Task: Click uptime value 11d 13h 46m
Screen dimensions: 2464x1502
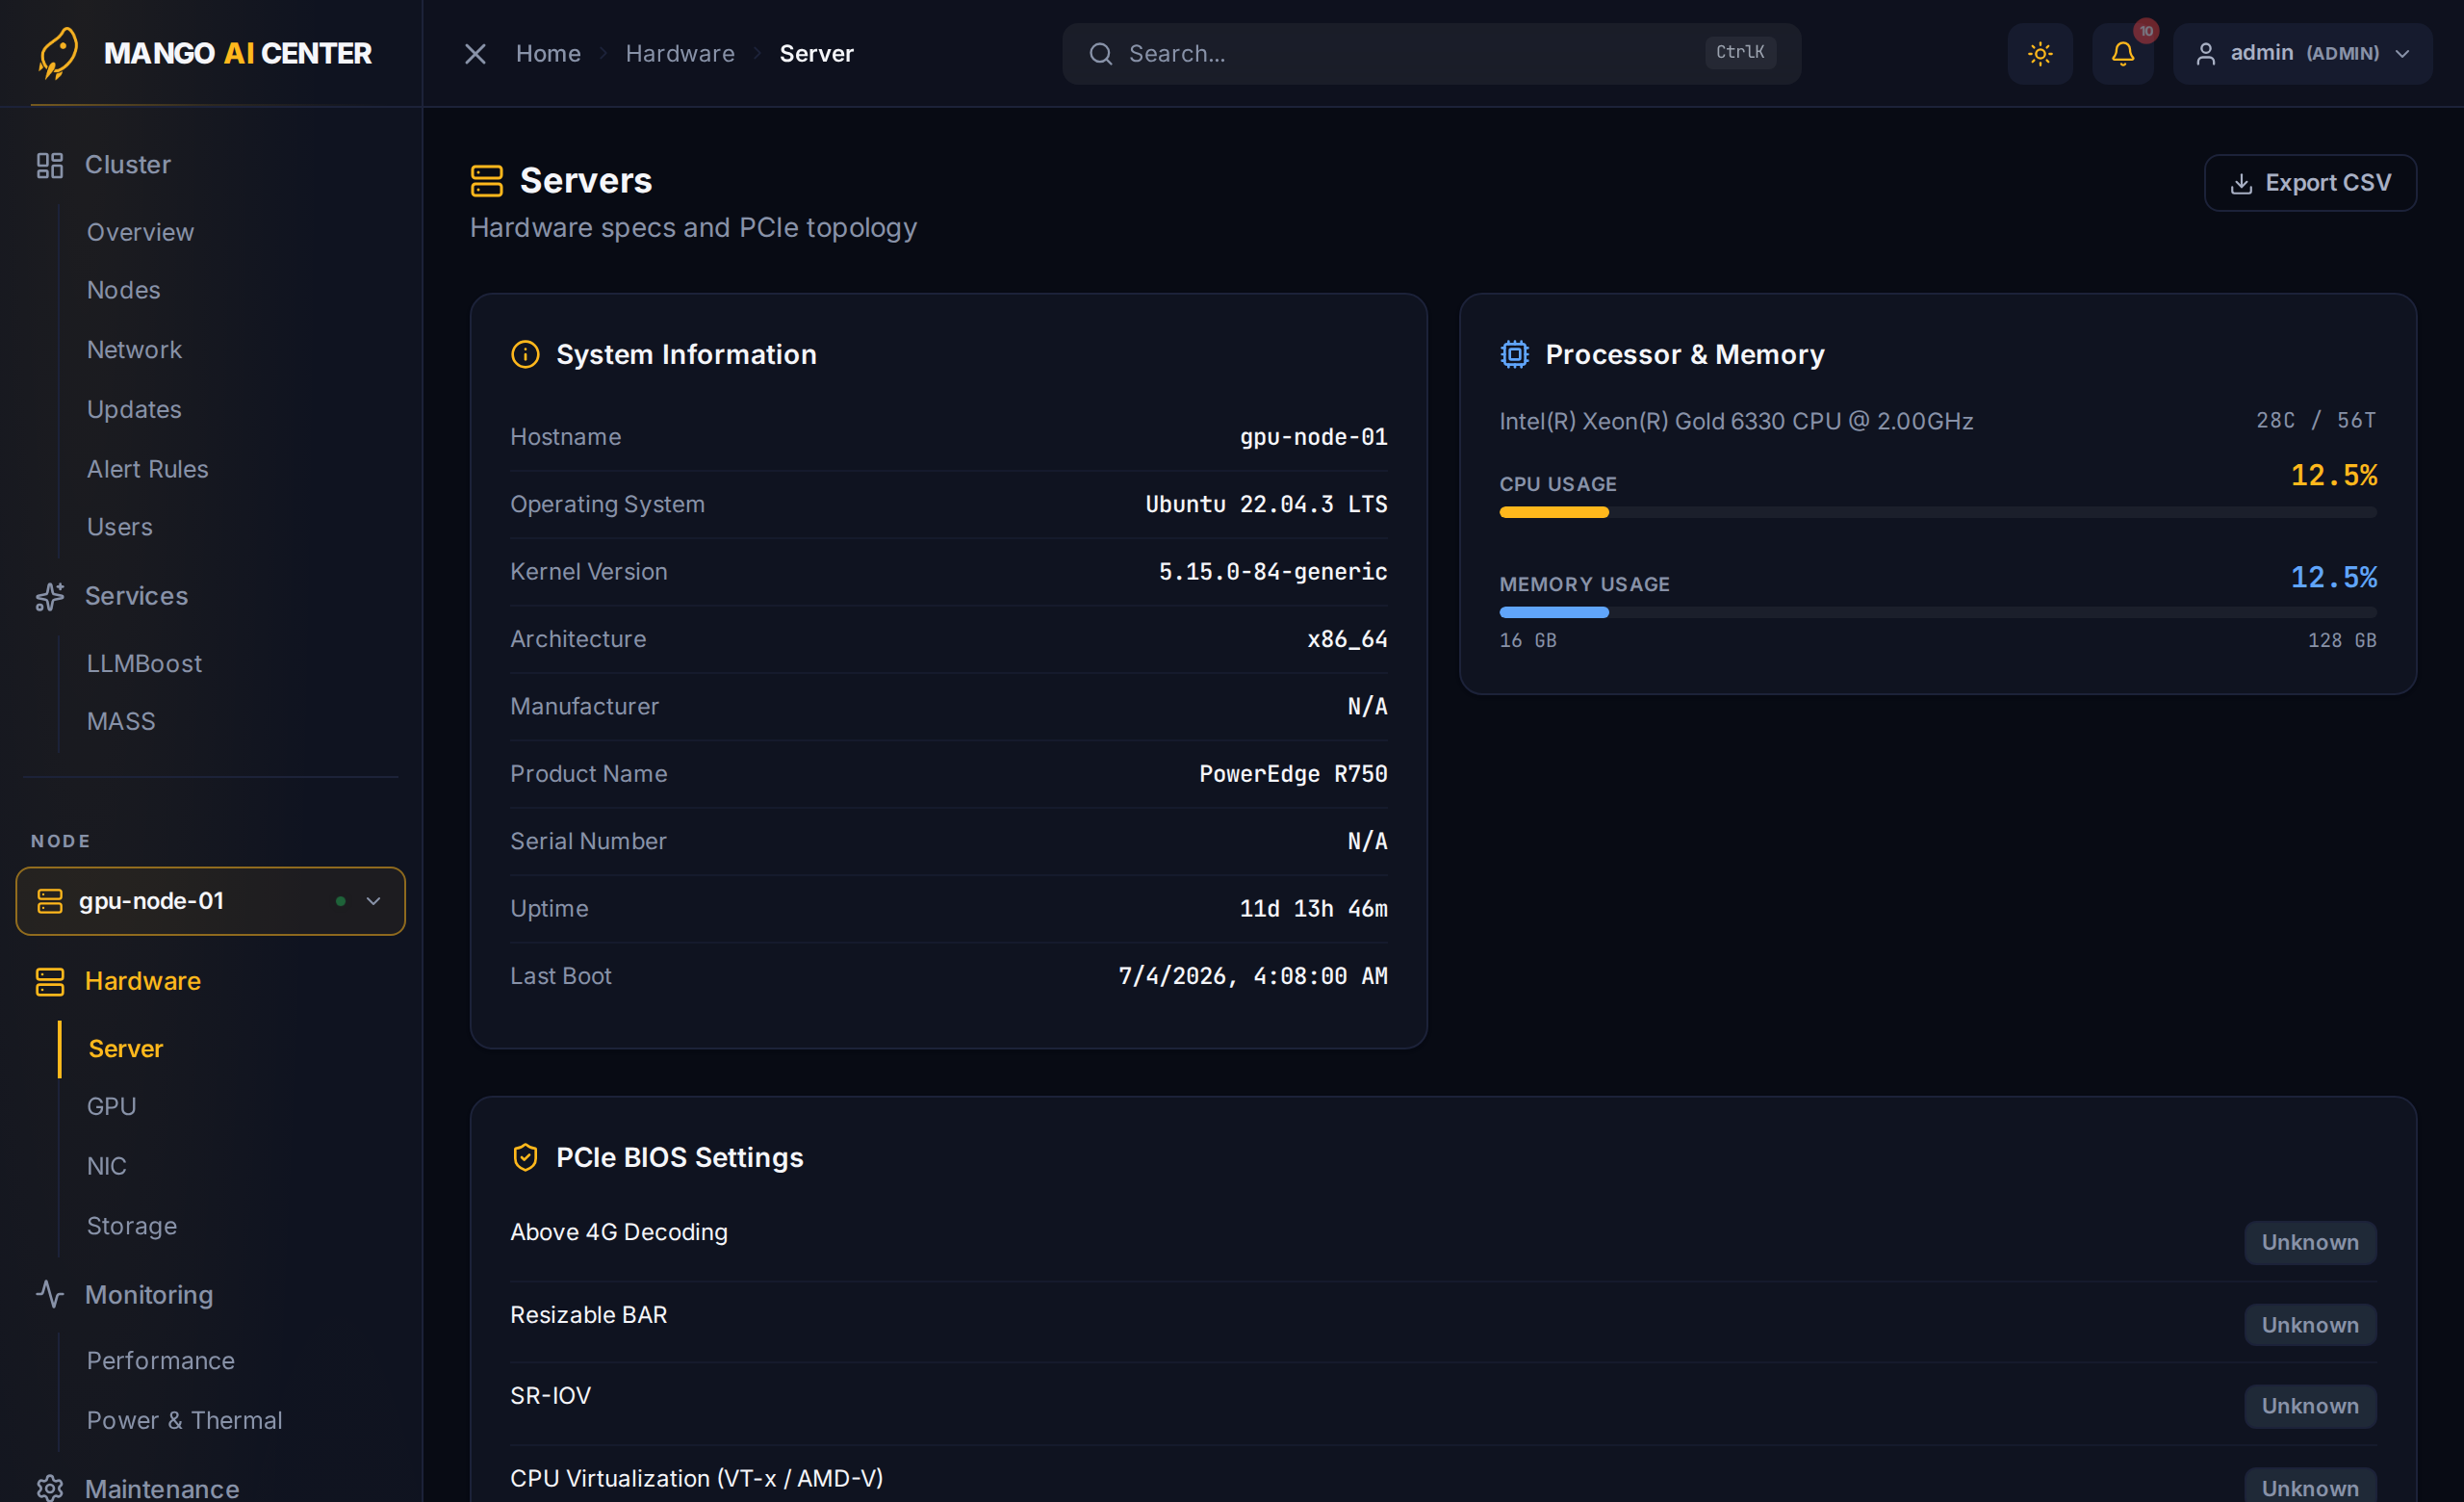Action: coord(1313,908)
